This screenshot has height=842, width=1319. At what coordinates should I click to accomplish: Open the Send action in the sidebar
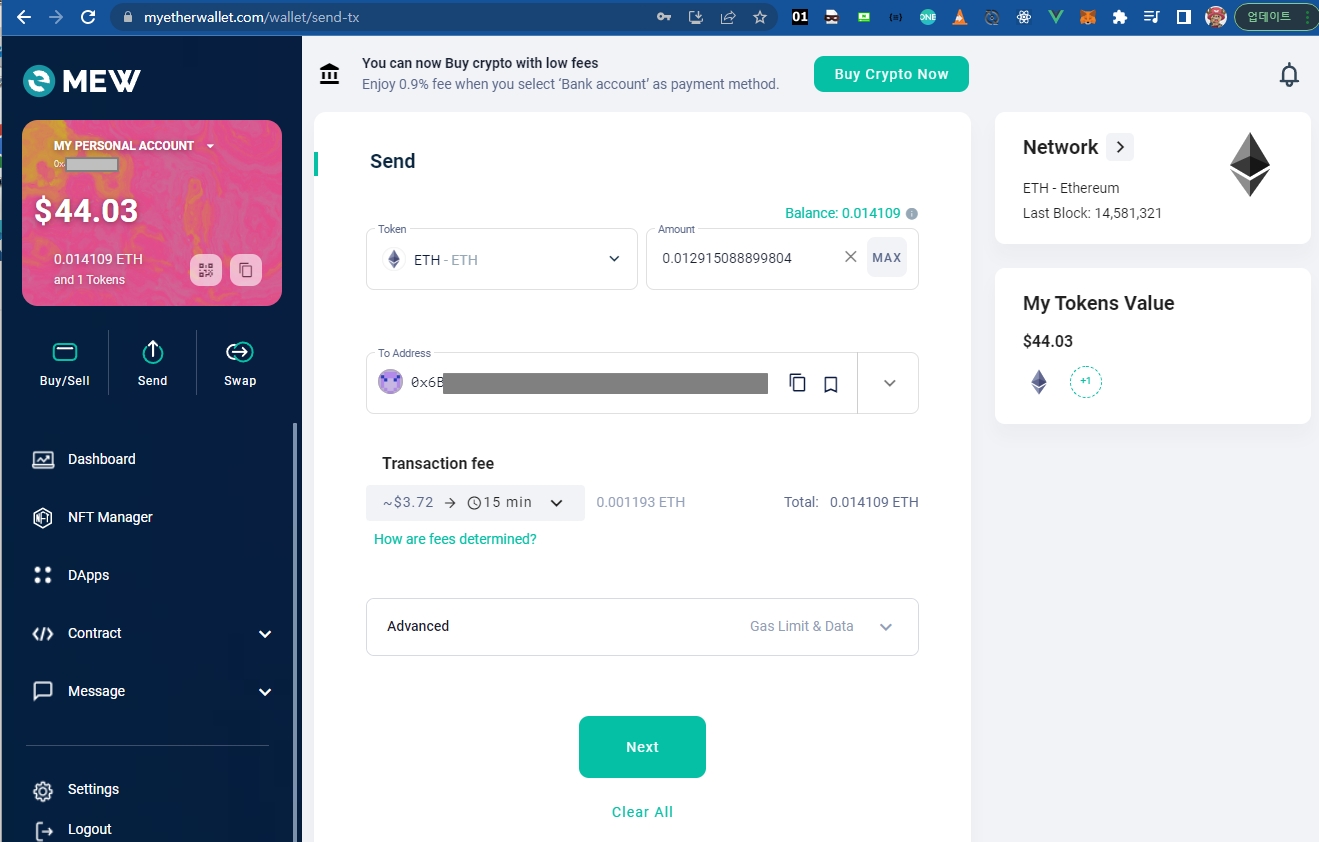pyautogui.click(x=153, y=364)
